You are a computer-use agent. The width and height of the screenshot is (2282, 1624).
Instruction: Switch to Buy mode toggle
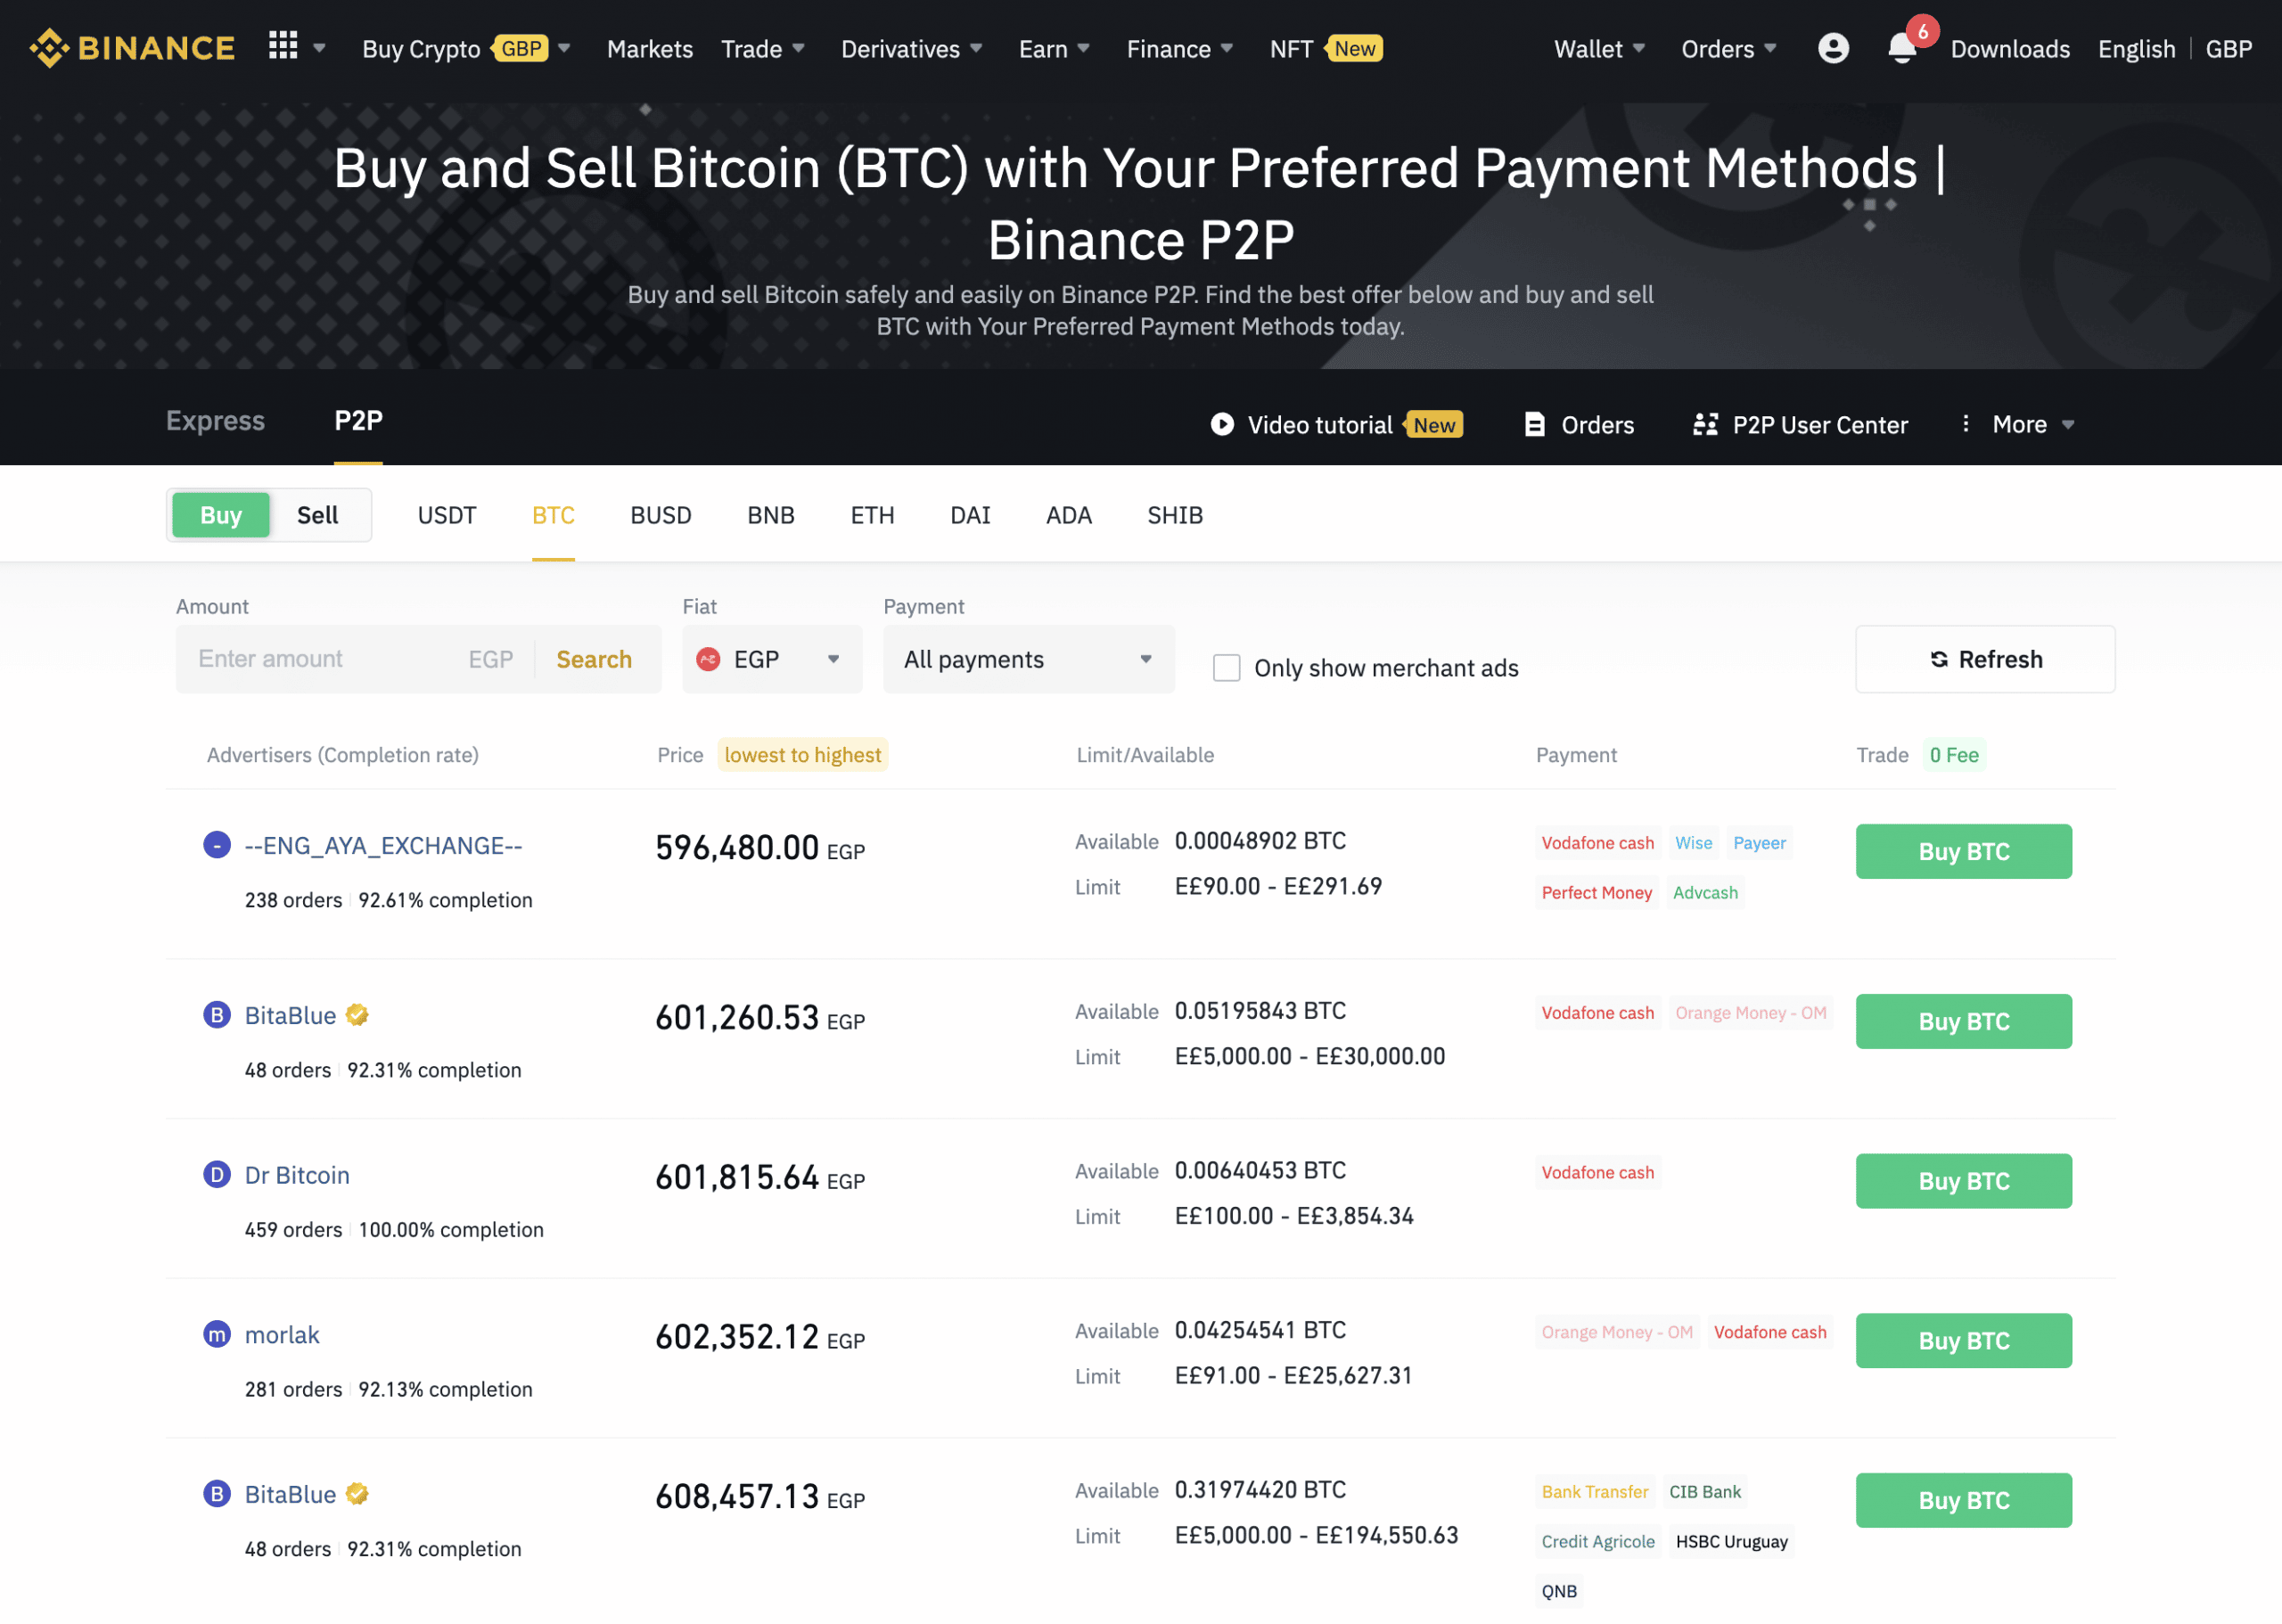point(221,515)
